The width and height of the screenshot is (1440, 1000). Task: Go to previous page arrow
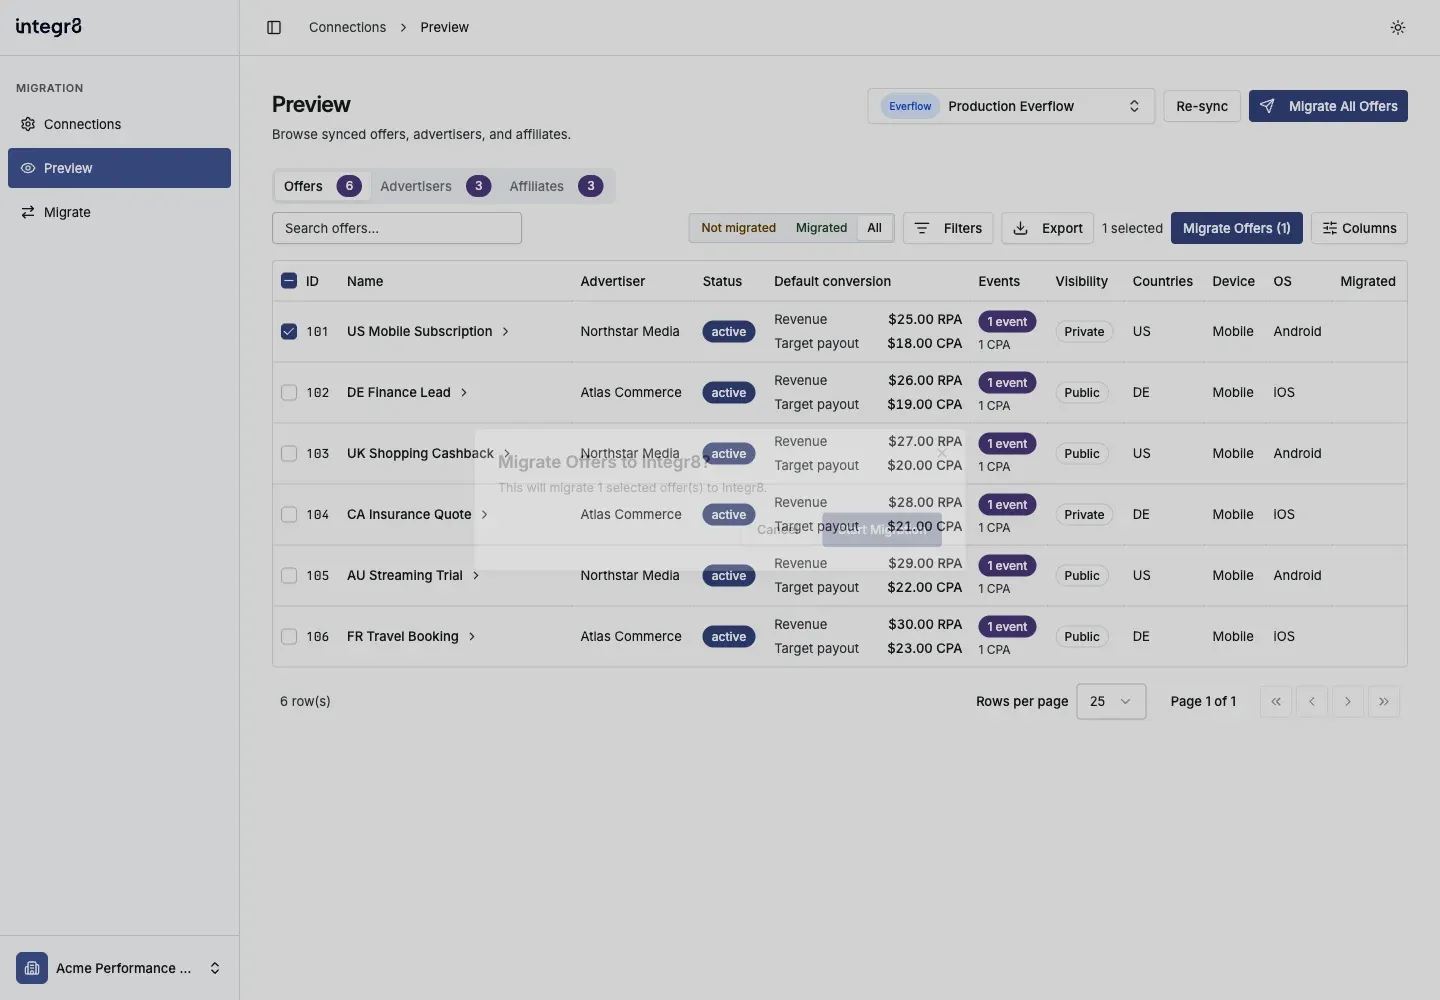(1312, 701)
